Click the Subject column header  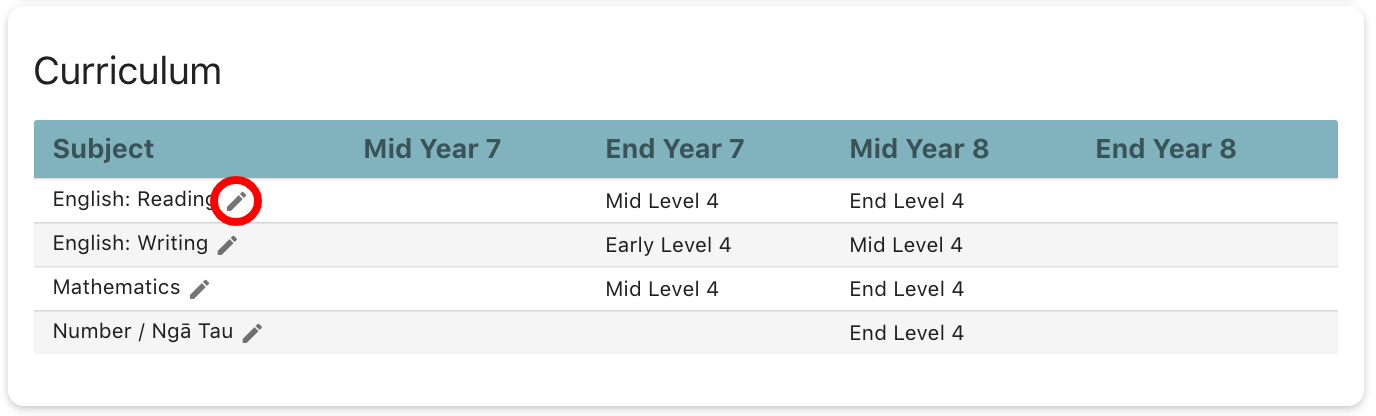tap(103, 149)
